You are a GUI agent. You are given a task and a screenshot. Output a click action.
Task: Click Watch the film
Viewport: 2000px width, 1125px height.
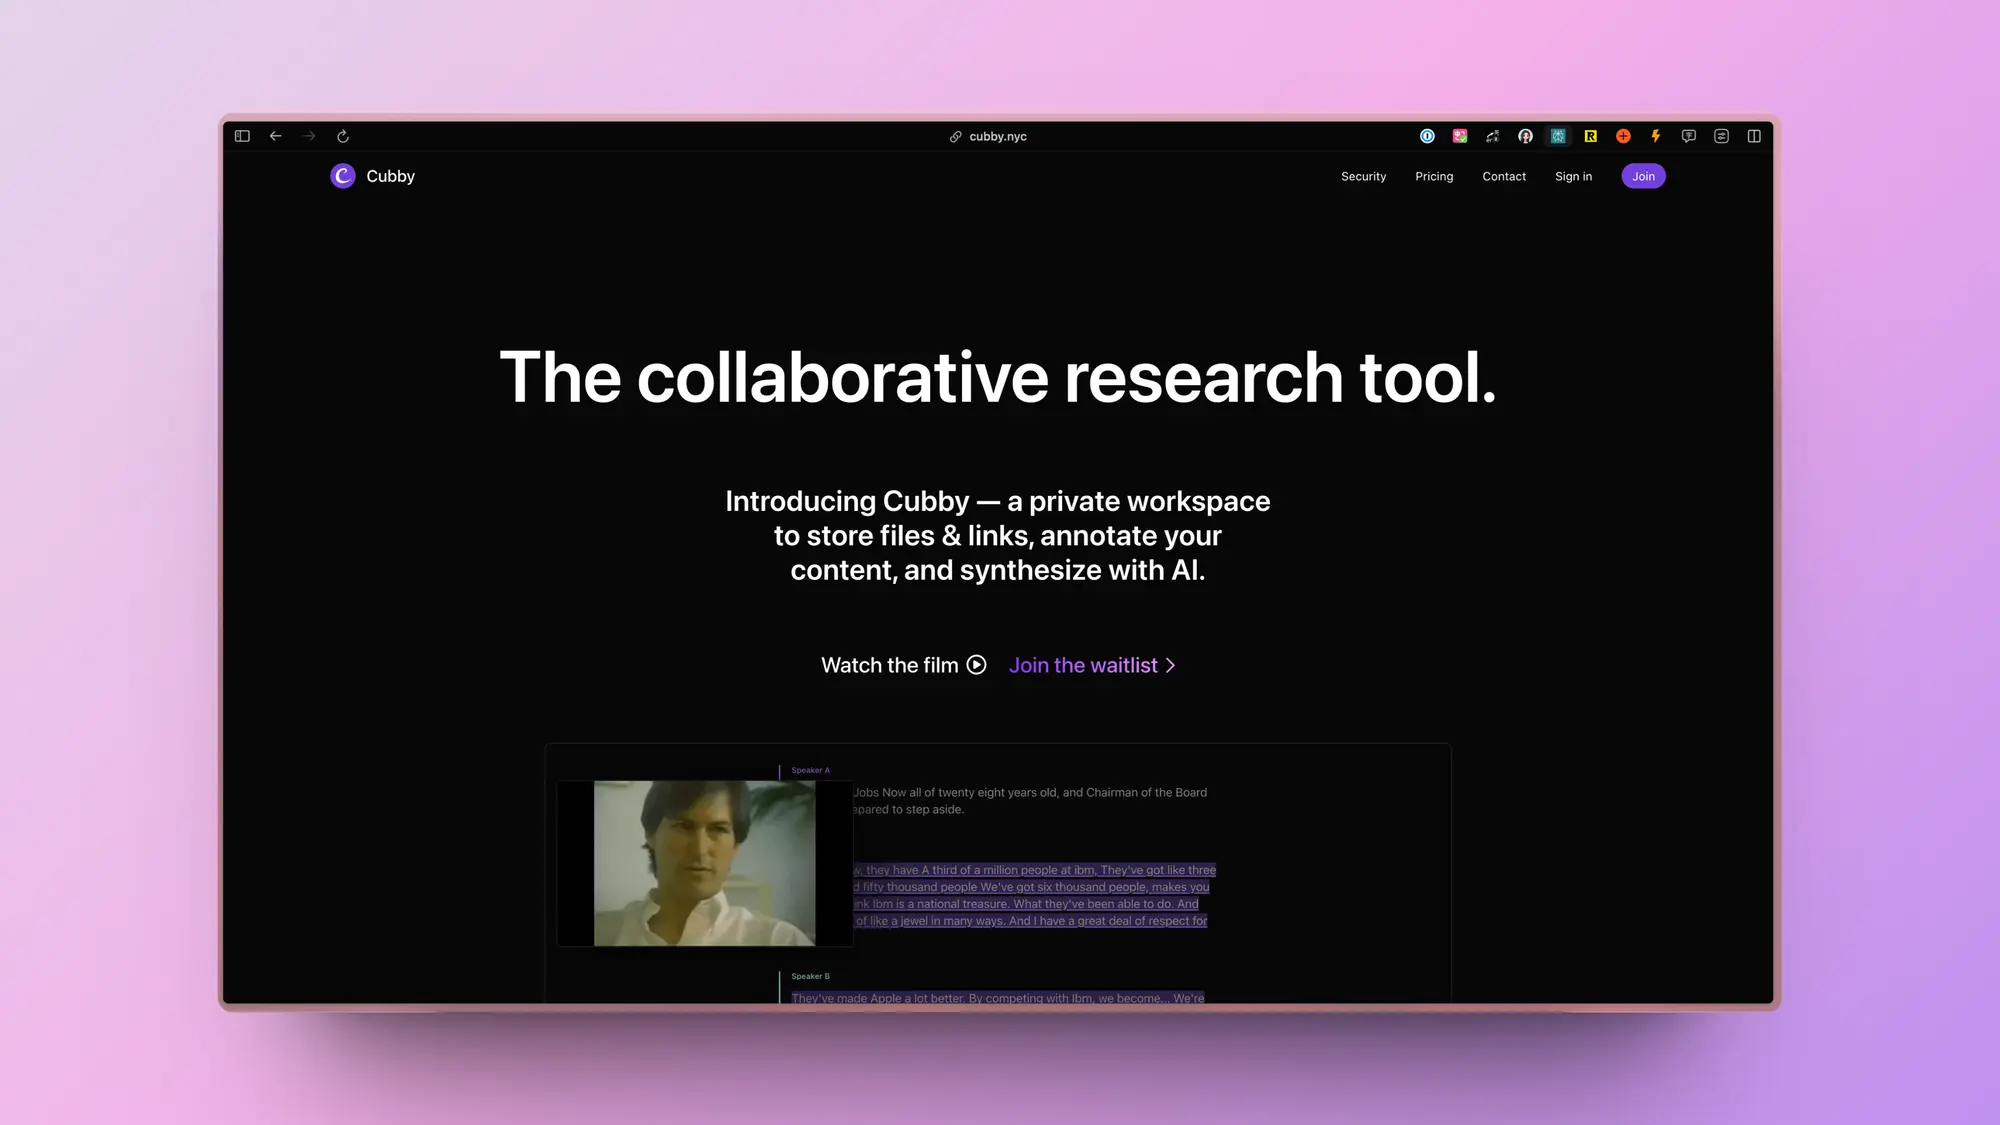point(889,665)
